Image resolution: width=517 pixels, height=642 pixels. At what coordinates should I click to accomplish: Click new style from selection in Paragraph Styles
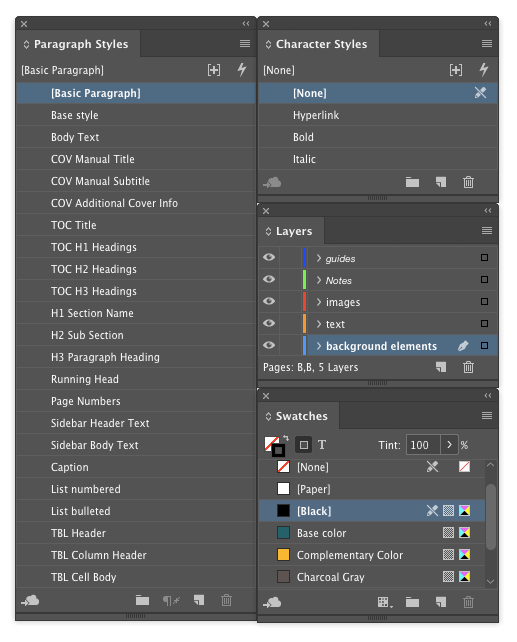click(x=214, y=70)
